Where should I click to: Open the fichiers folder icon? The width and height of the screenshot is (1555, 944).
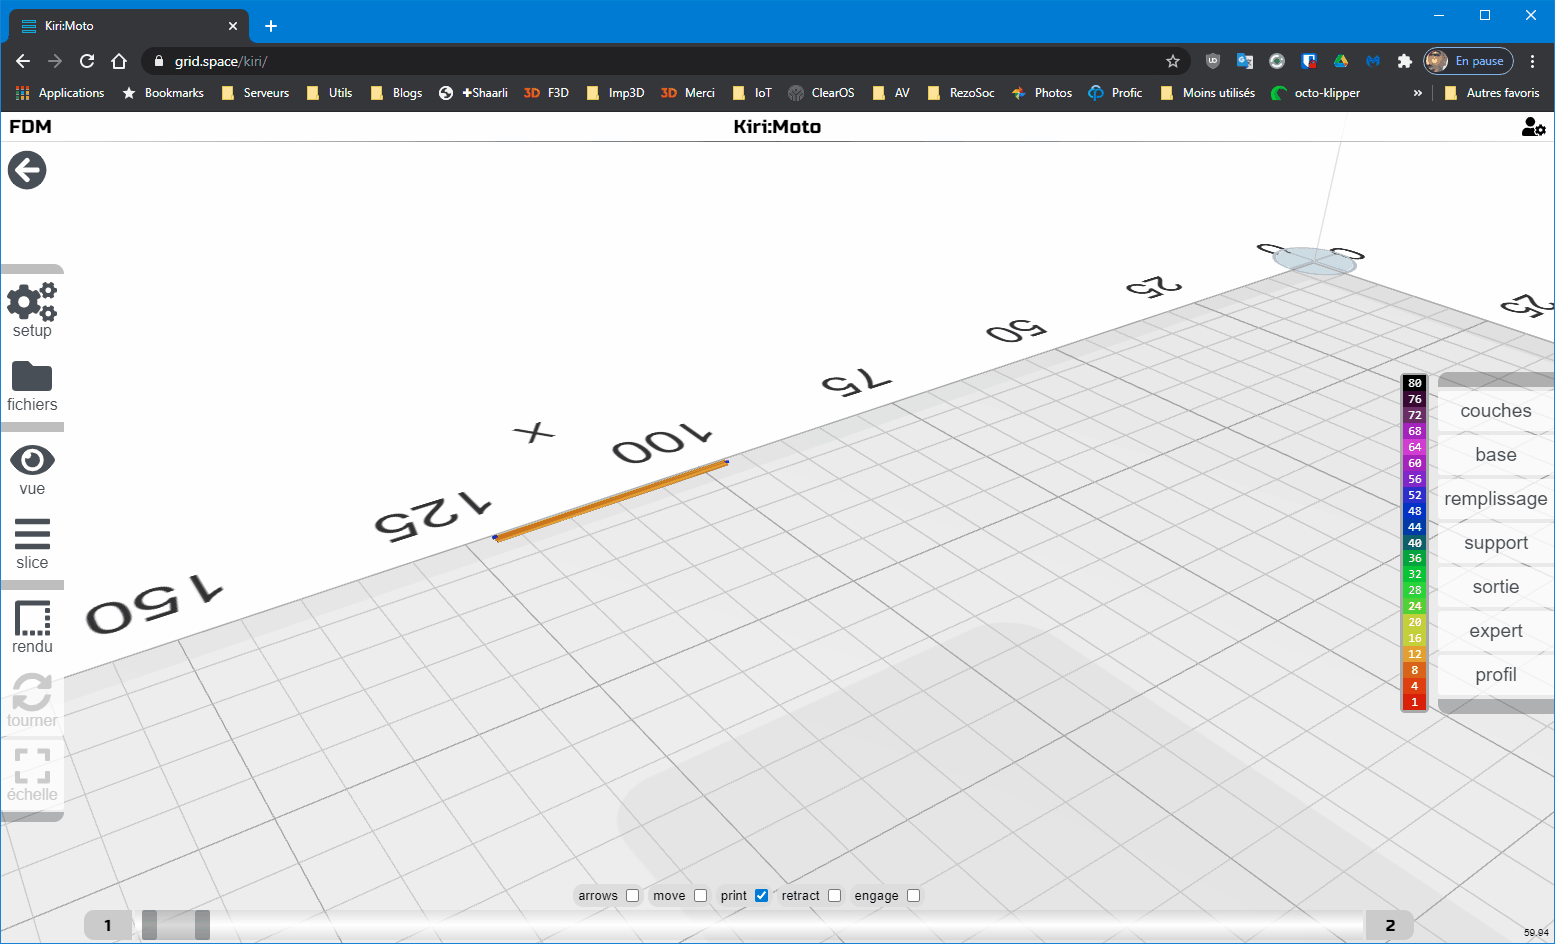click(x=32, y=386)
